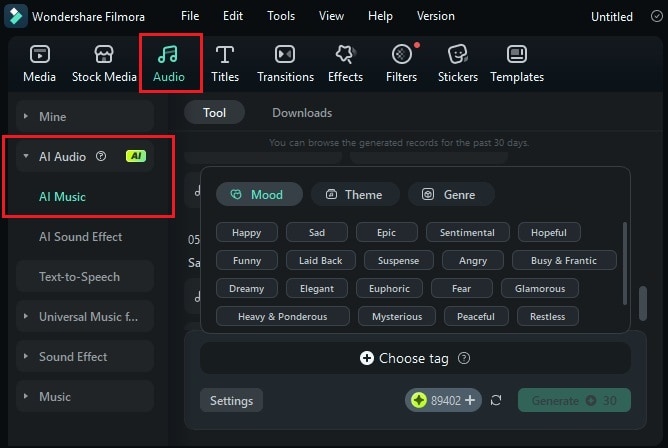
Task: Open the View menu
Action: pos(331,16)
